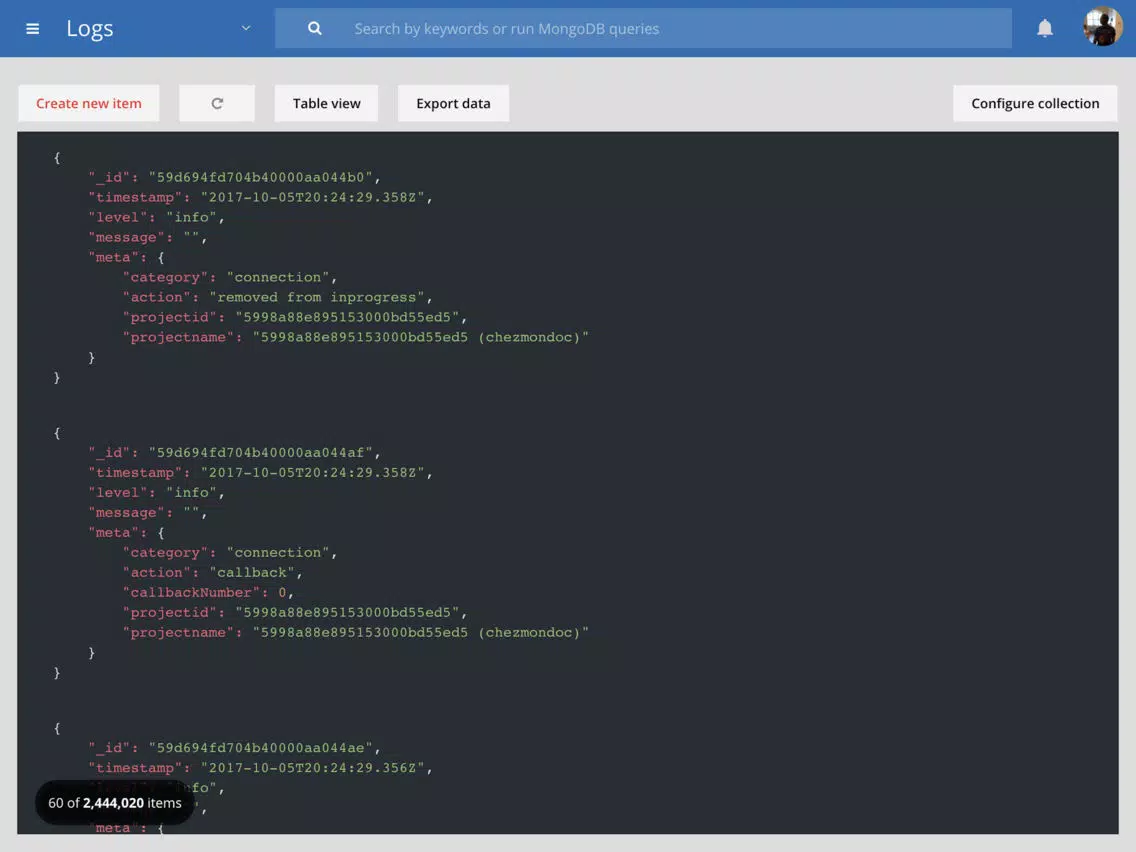Click the second record's projectid value
Screen dimensions: 1136x852
[x=347, y=613]
